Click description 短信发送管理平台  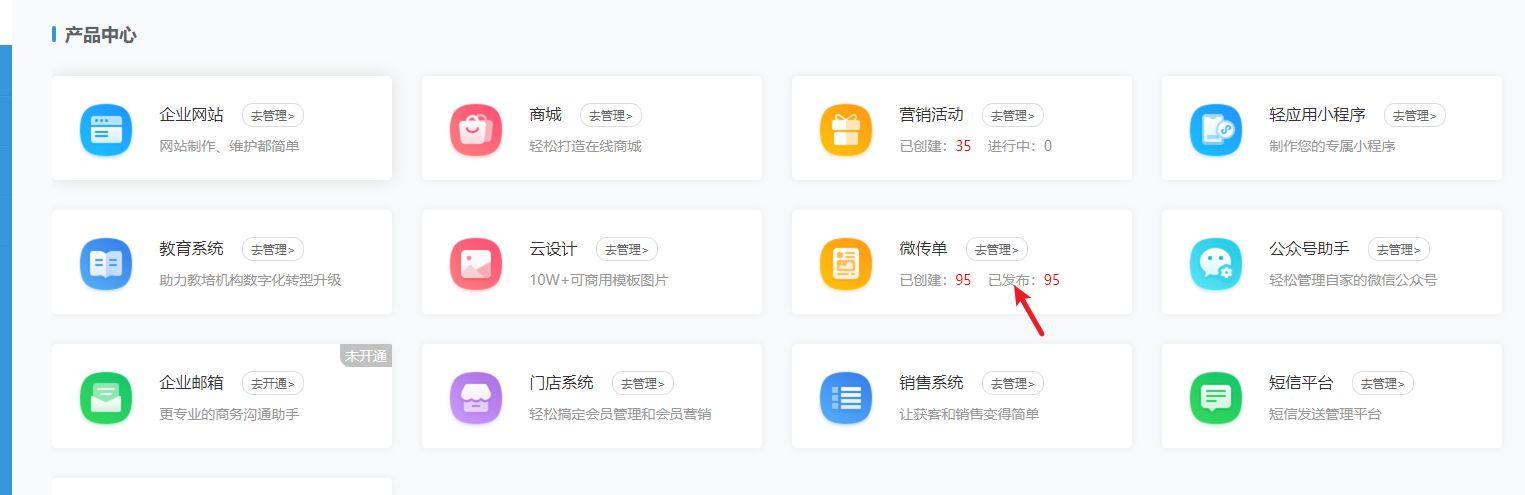[1326, 414]
